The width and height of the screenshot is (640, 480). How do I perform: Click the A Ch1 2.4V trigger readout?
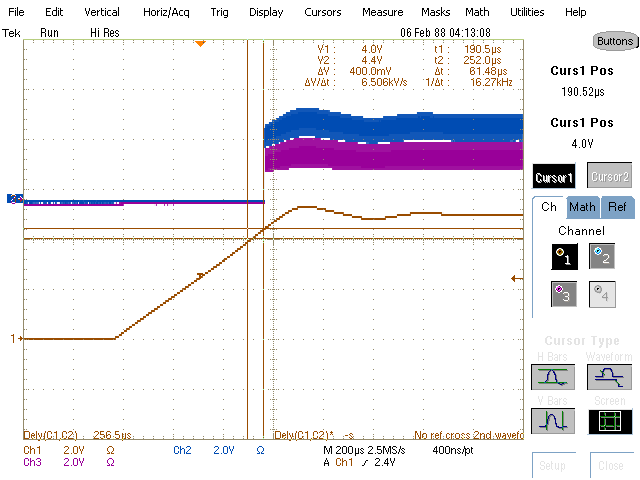(x=359, y=462)
